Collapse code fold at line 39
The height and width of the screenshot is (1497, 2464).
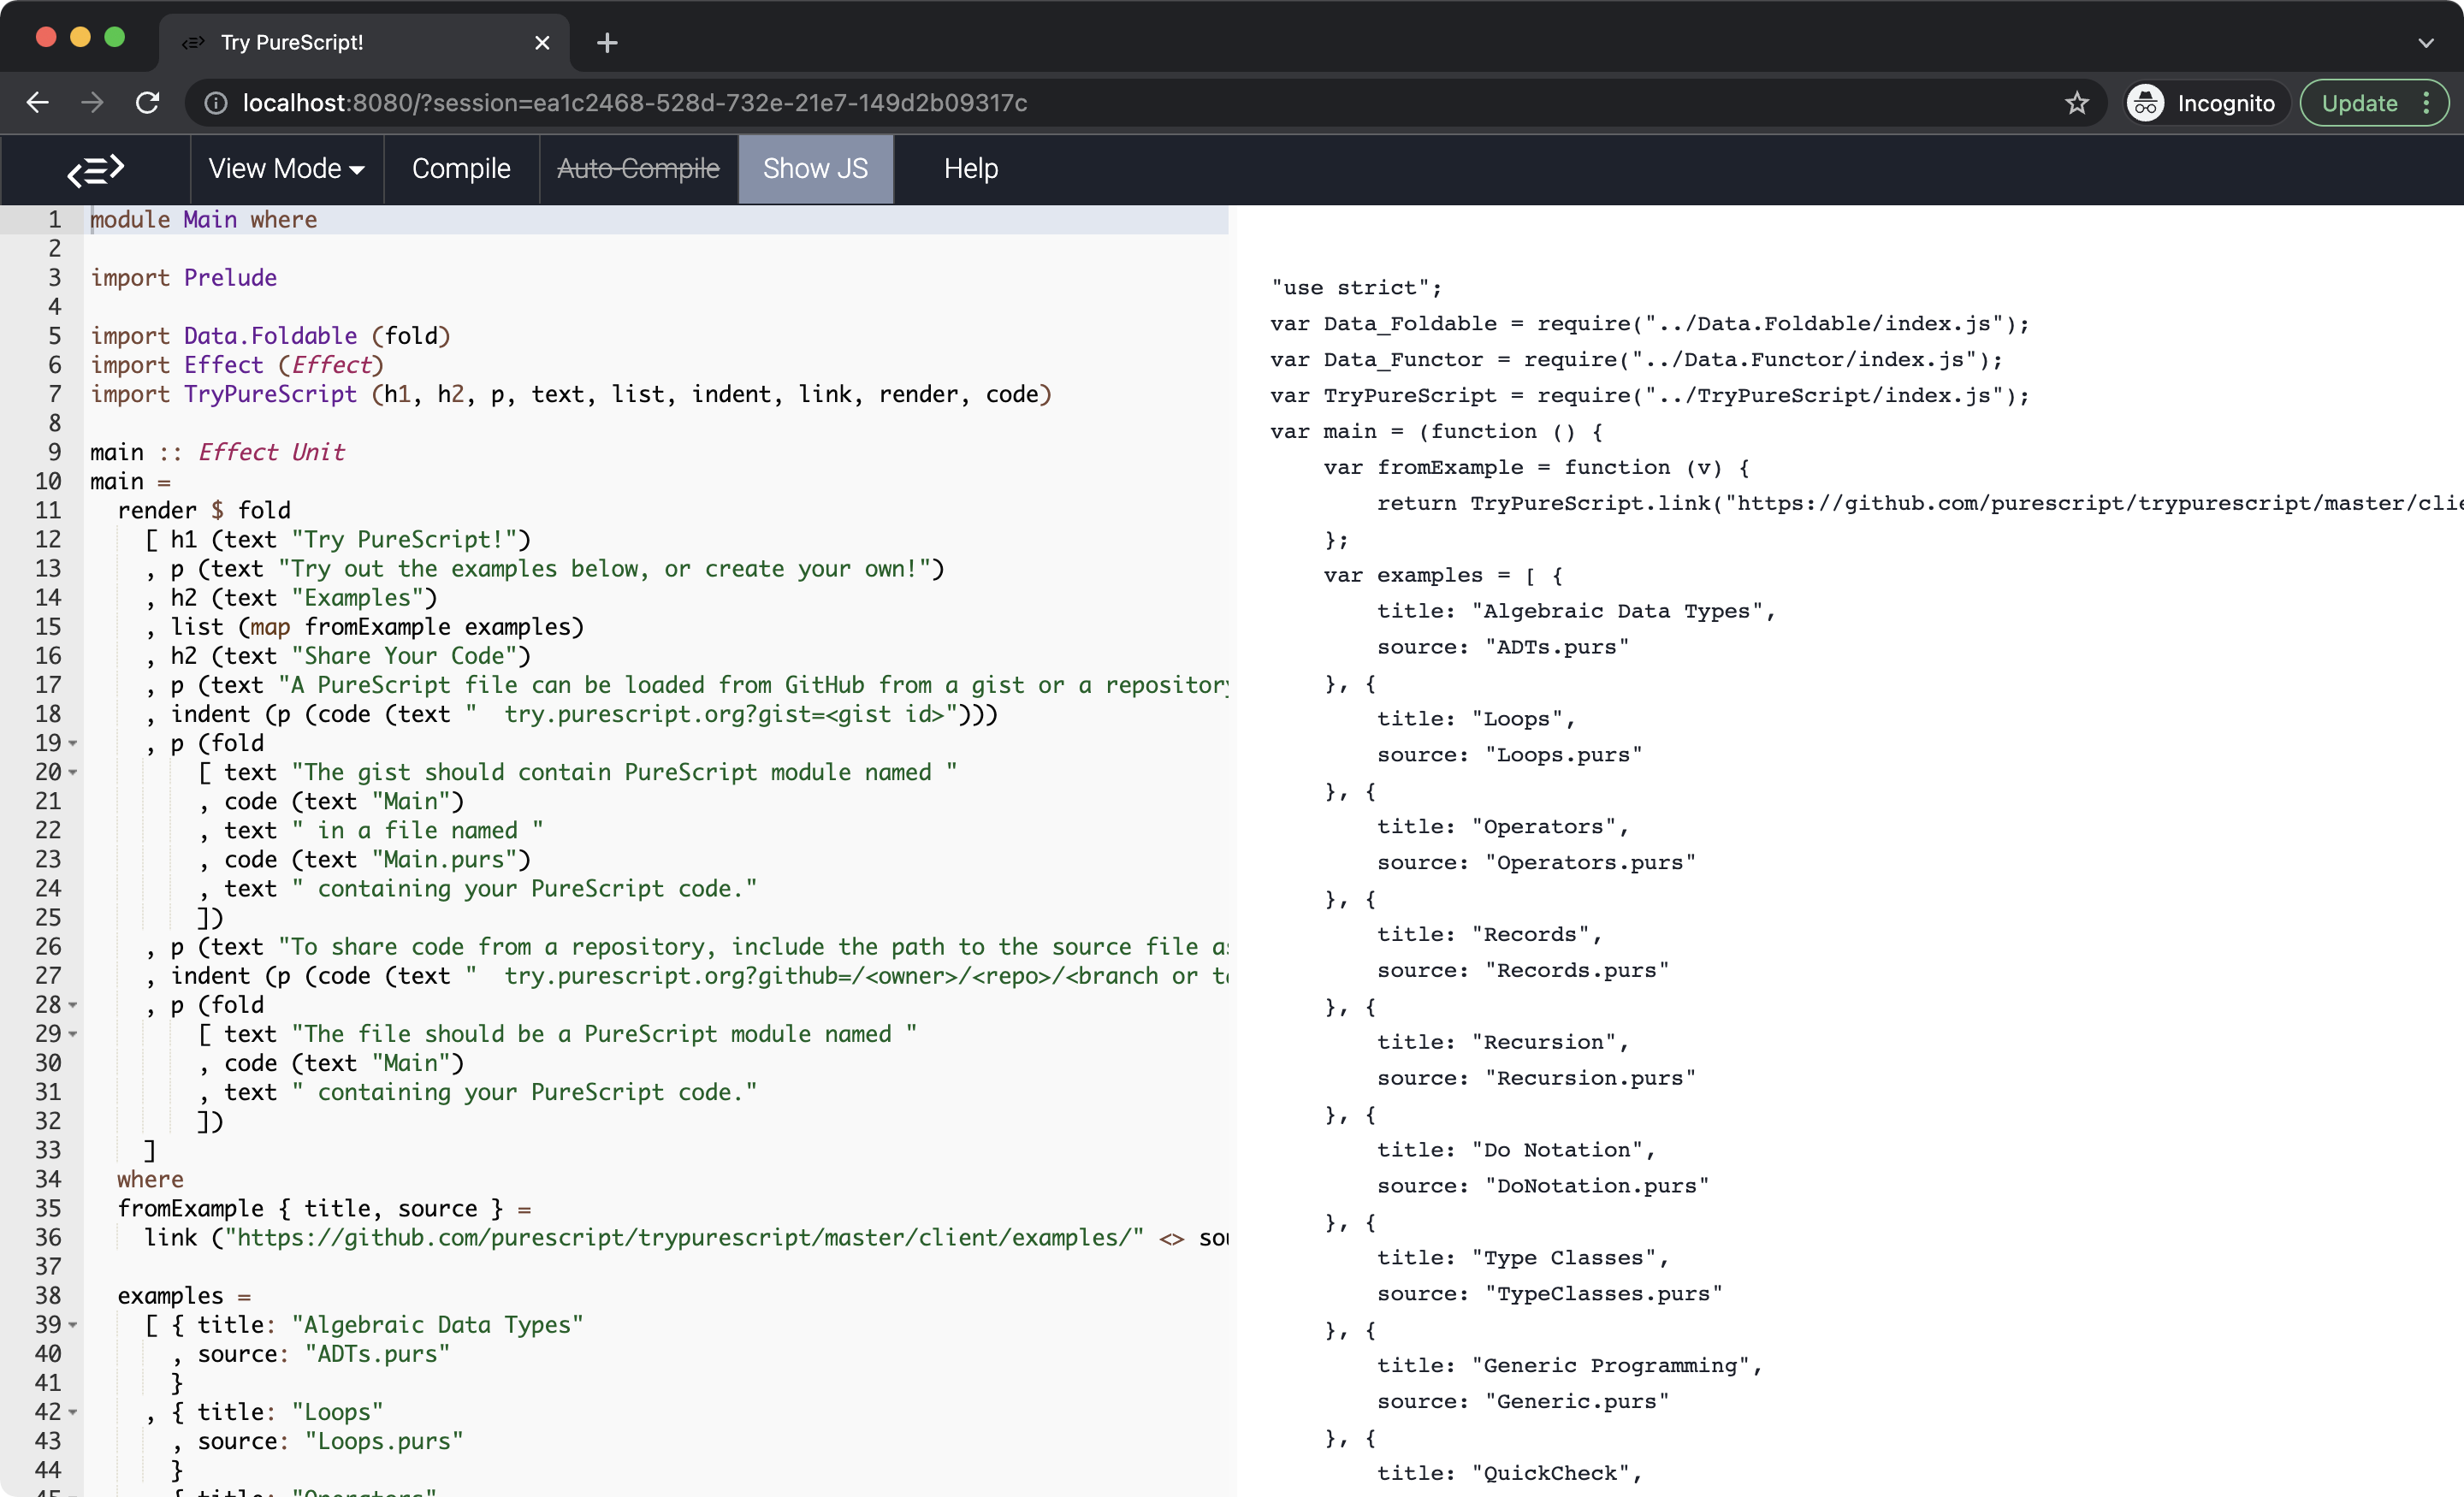(x=73, y=1325)
